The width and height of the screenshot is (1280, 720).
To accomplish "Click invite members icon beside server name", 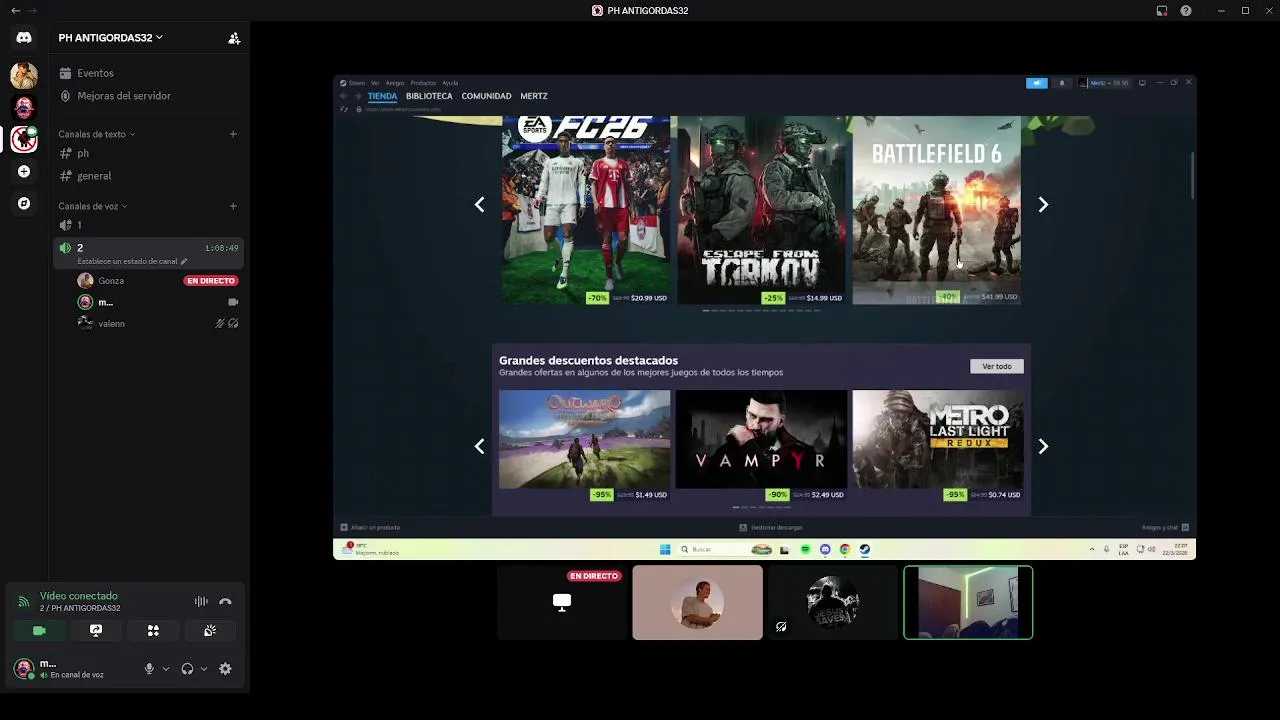I will [234, 38].
